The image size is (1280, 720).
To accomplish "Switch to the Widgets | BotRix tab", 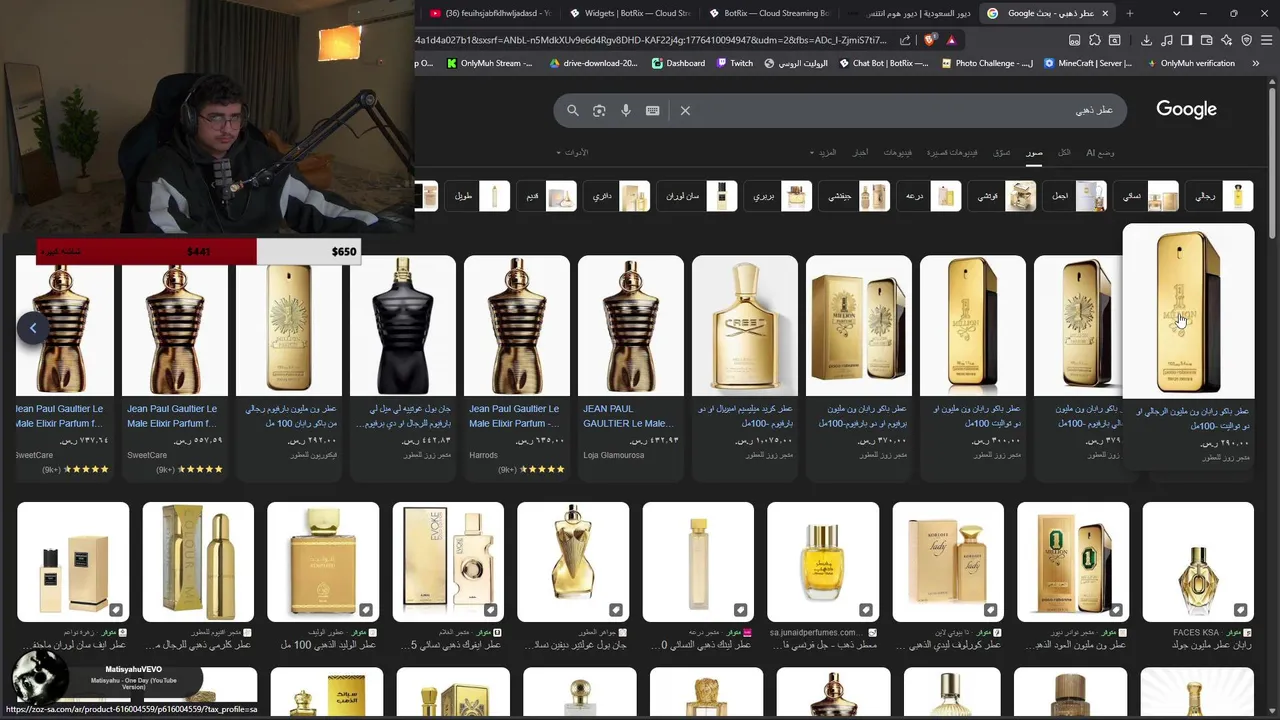I will click(x=630, y=13).
